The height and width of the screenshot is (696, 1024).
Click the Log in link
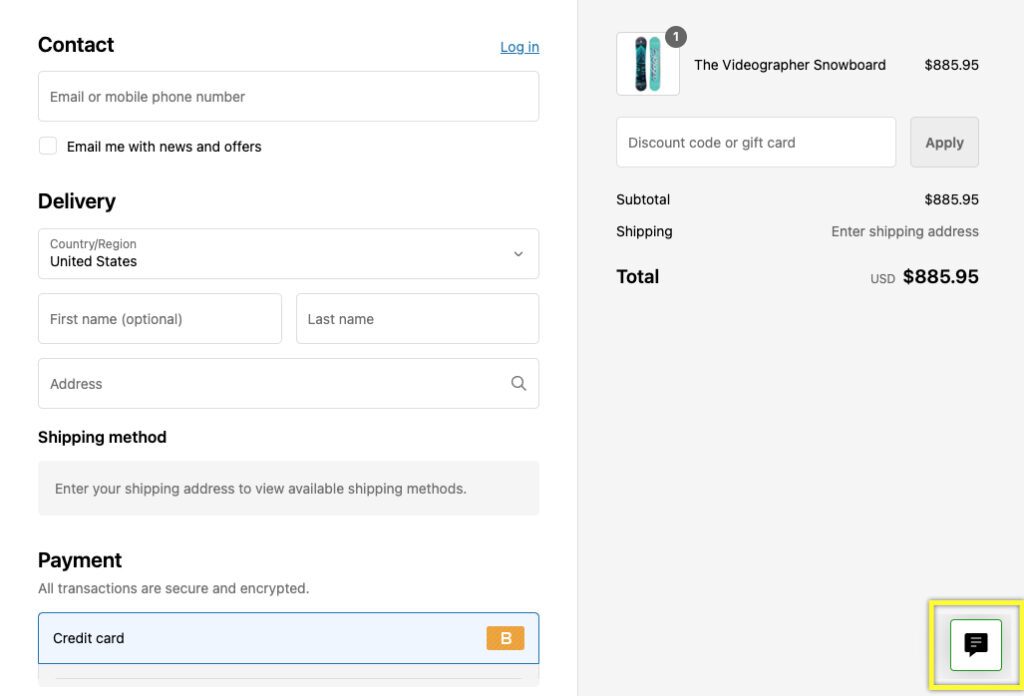click(520, 47)
